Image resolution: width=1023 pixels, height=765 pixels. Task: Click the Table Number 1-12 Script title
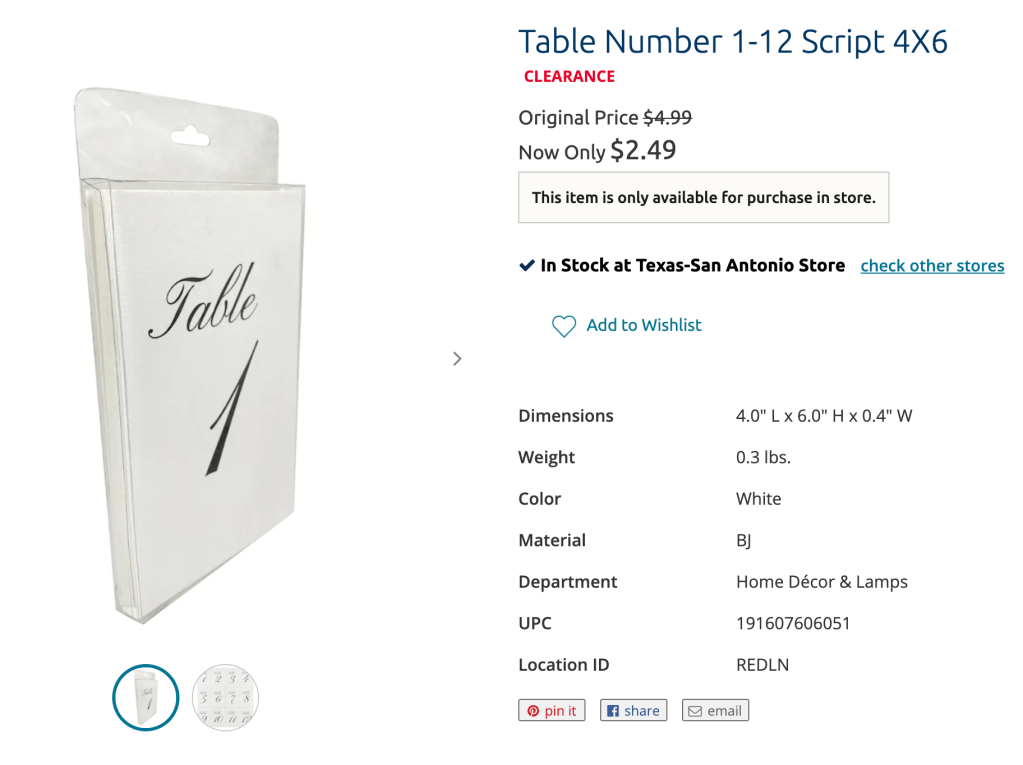click(732, 42)
